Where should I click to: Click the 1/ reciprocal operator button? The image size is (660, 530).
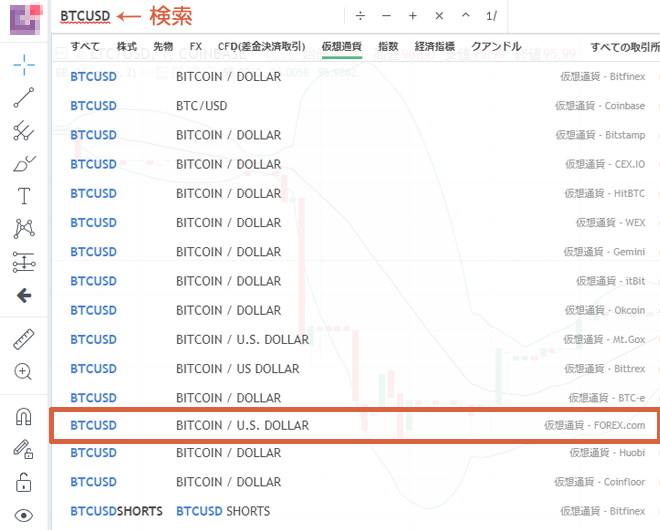tap(492, 16)
